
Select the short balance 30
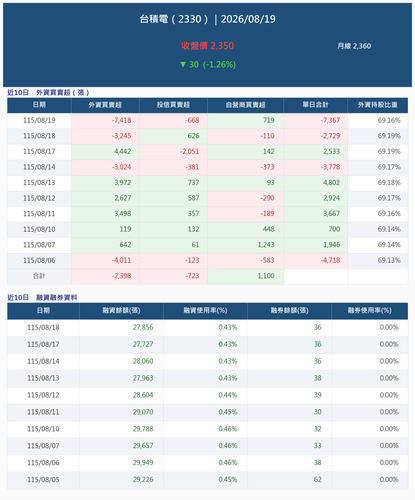(318, 412)
